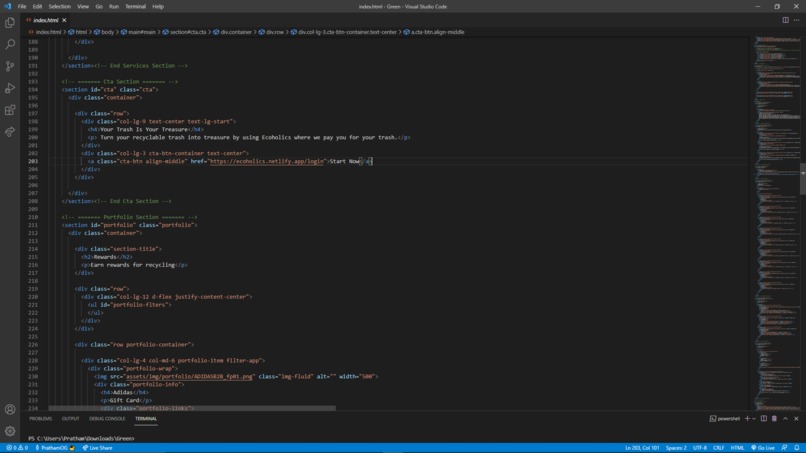Viewport: 806px width, 453px height.
Task: Open the feedback icon in status bar
Action: pos(784,448)
